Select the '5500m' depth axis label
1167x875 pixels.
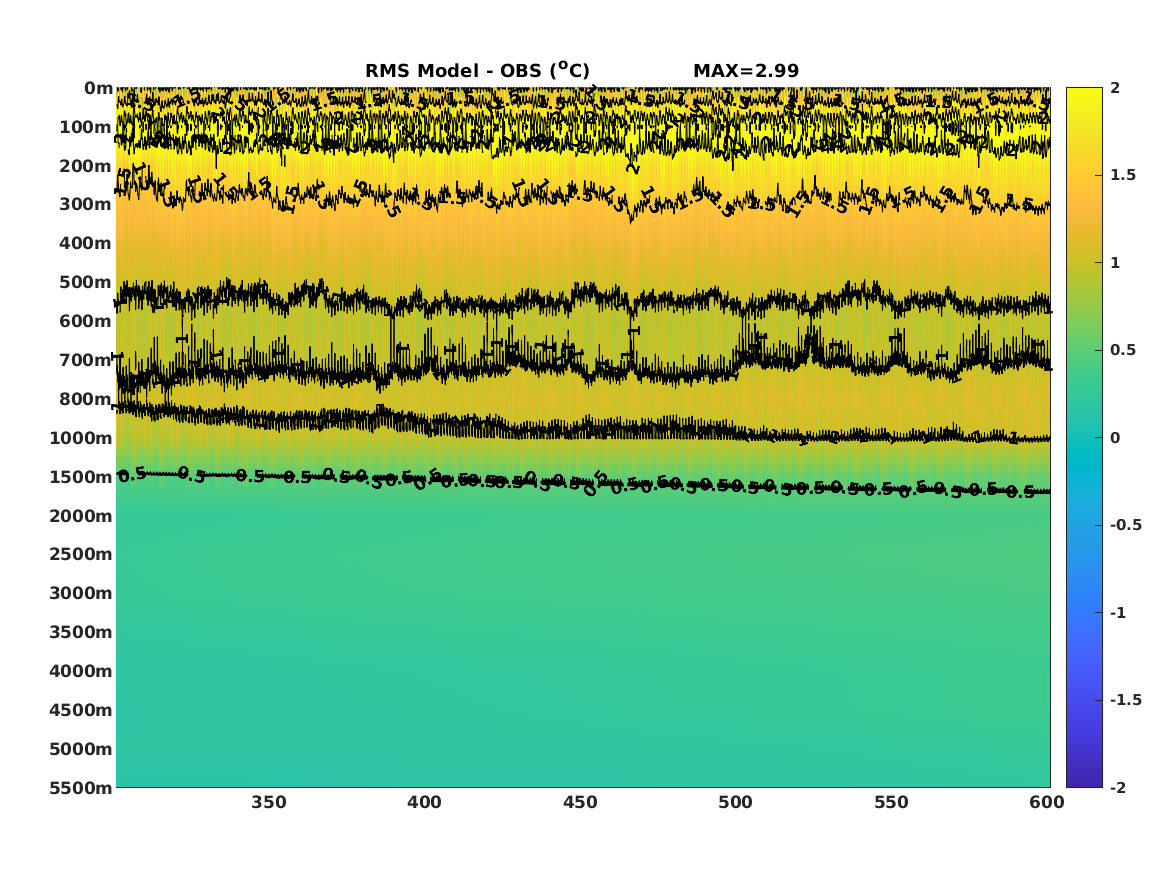[81, 787]
